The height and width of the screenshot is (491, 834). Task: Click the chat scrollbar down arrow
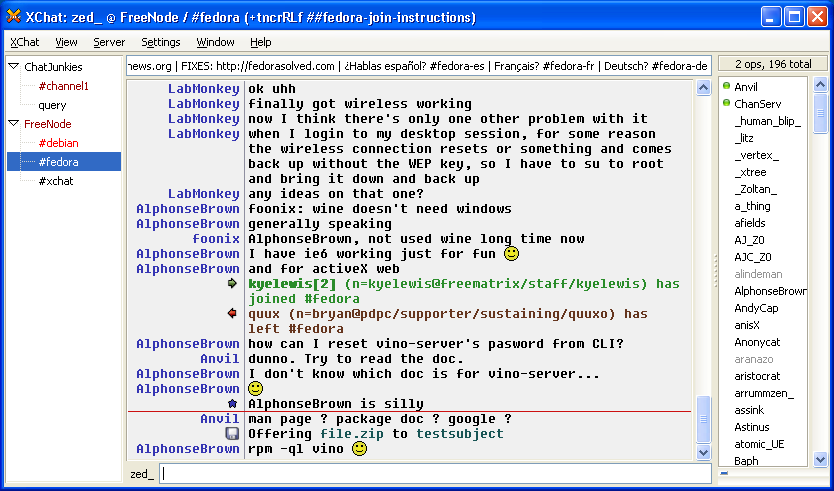click(703, 453)
